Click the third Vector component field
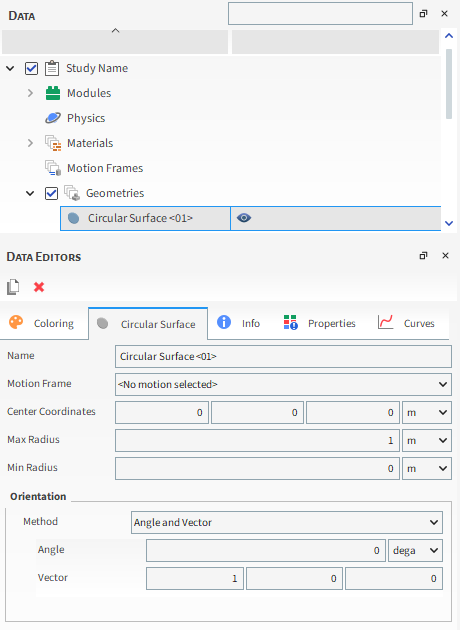 point(394,579)
